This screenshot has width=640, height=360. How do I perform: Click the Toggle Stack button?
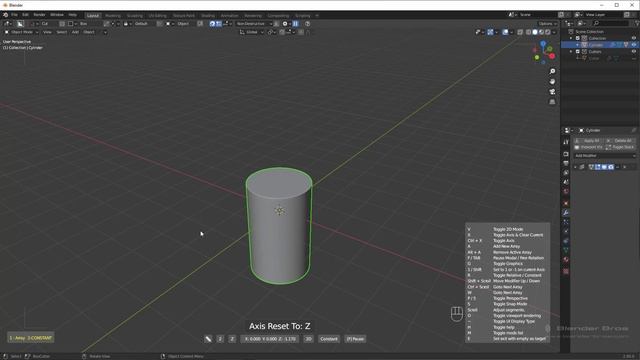click(x=620, y=147)
